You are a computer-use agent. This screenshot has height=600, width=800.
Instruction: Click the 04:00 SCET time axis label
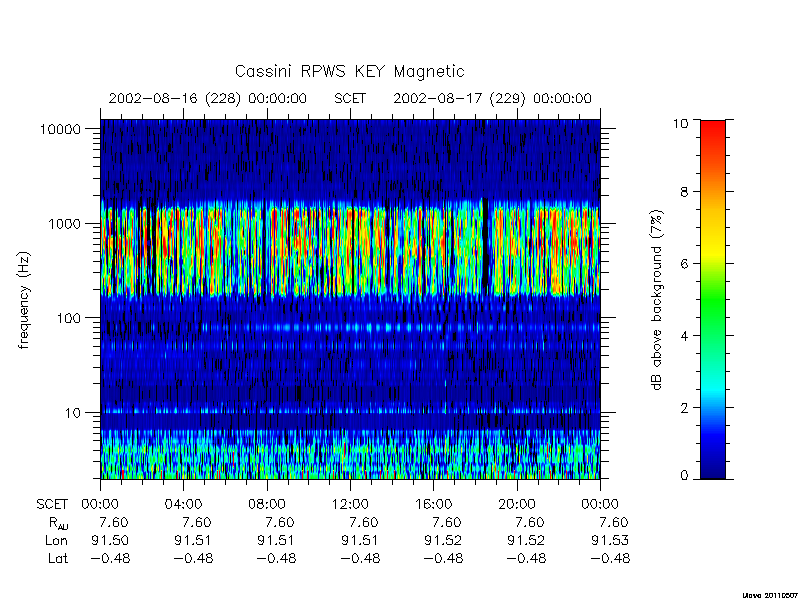[x=183, y=505]
